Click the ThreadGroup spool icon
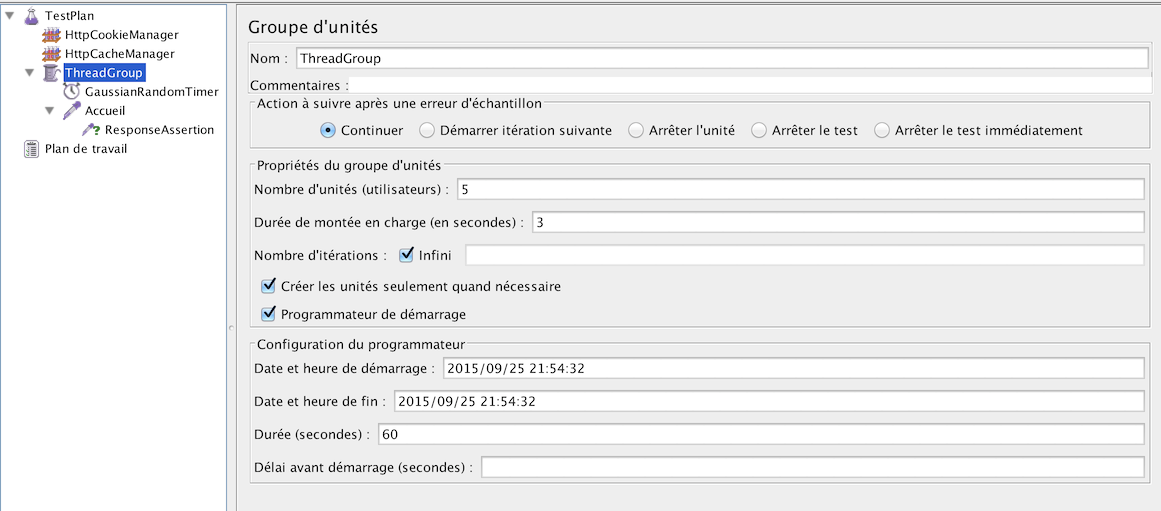 coord(51,73)
